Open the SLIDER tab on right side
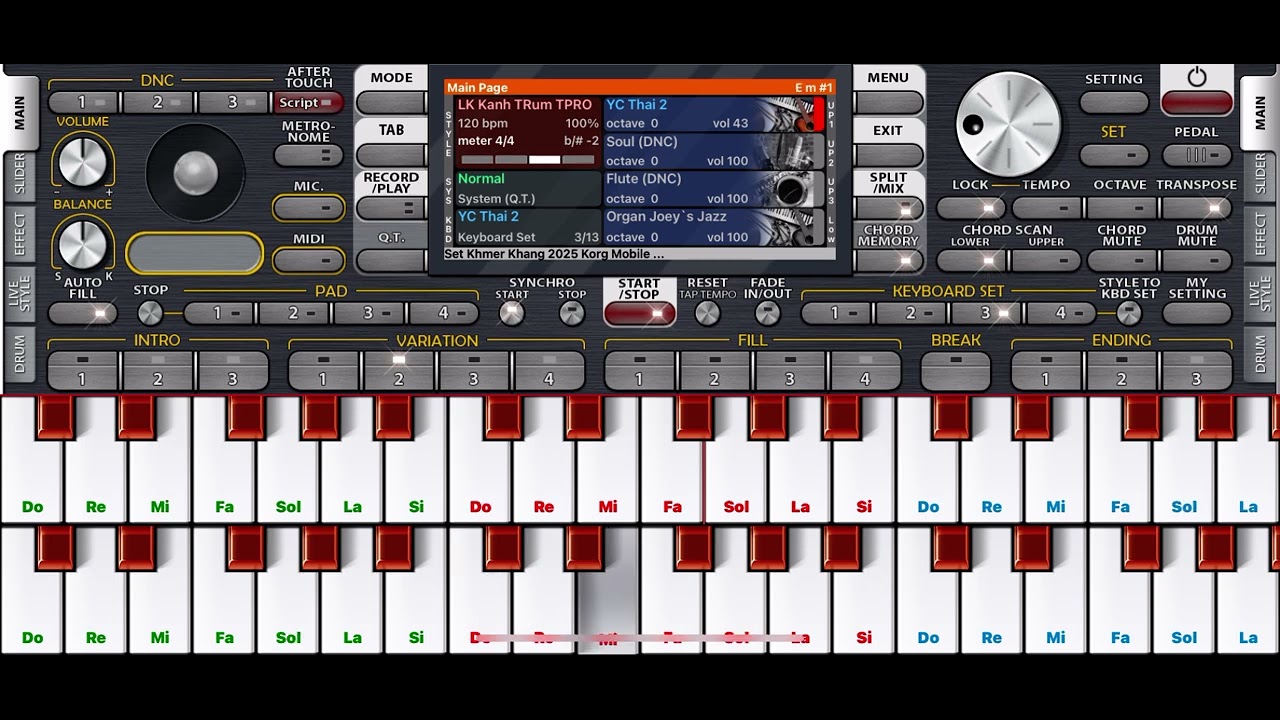The image size is (1280, 720). [x=1260, y=174]
